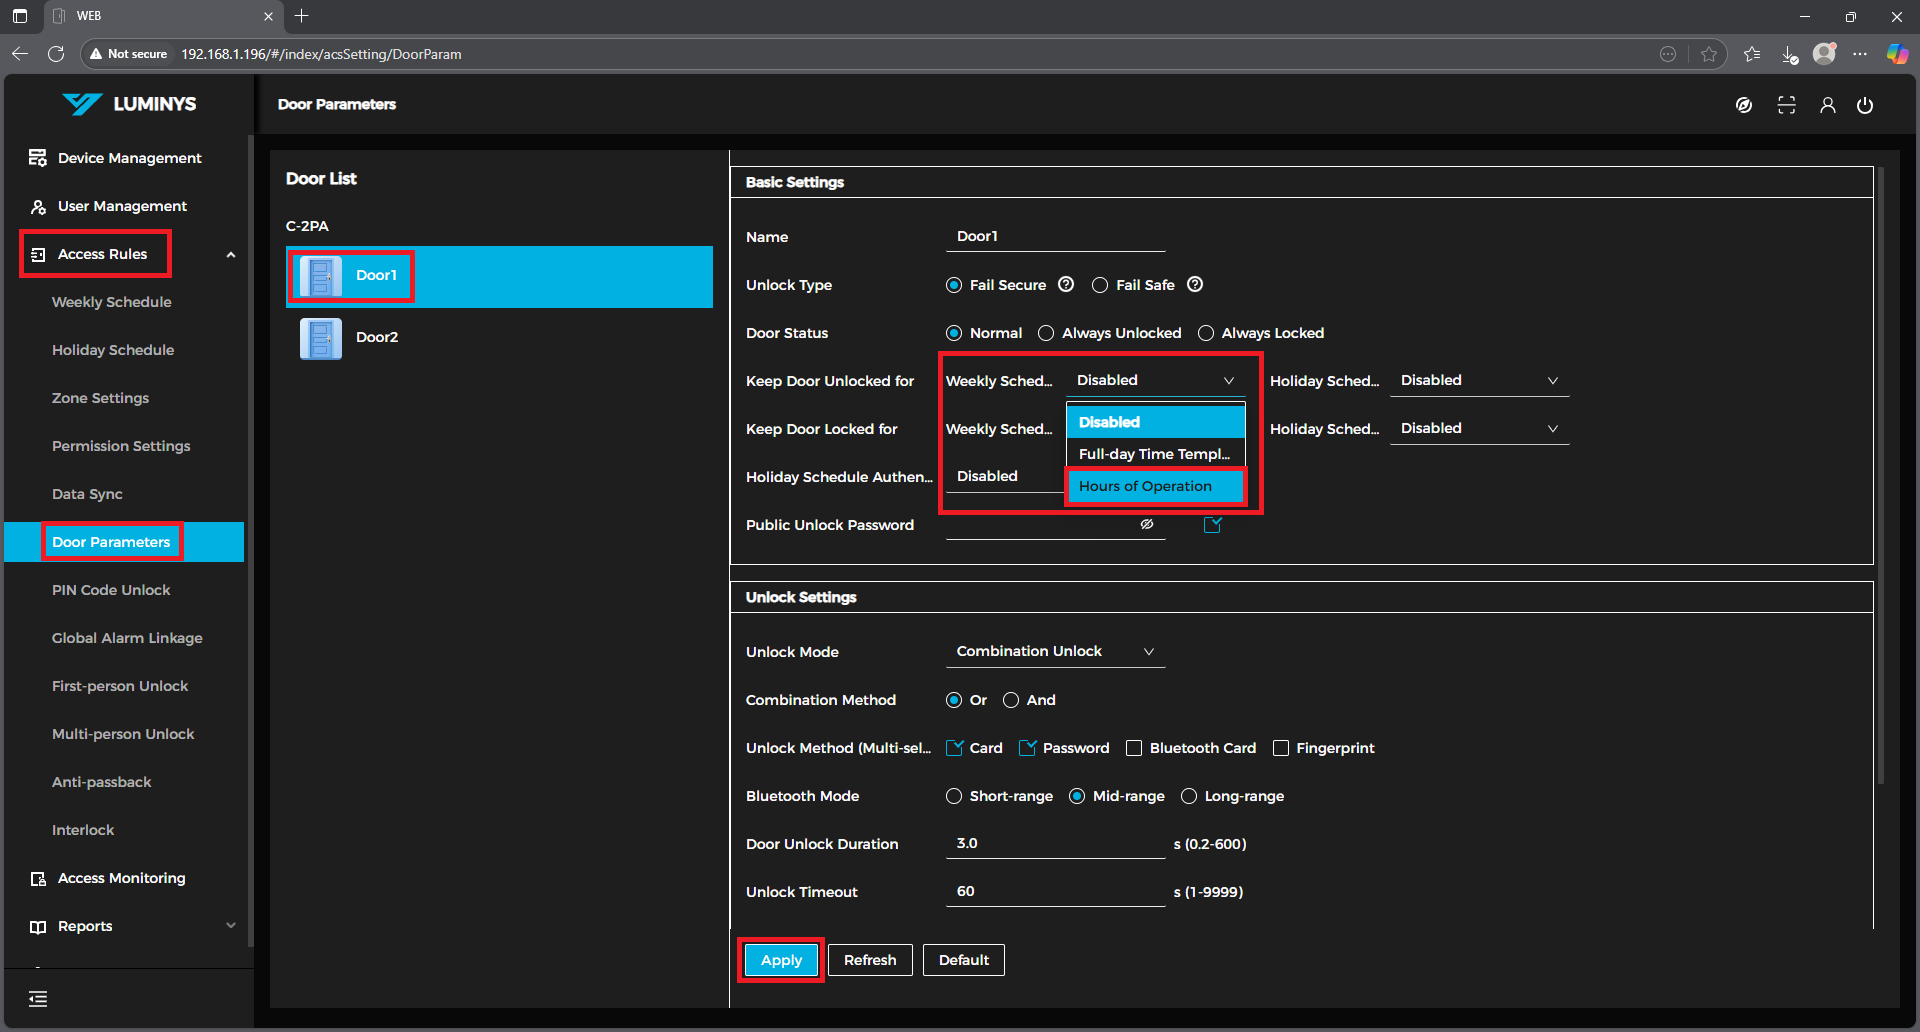Image resolution: width=1920 pixels, height=1032 pixels.
Task: Click the browser favorites star icon
Action: [1709, 54]
